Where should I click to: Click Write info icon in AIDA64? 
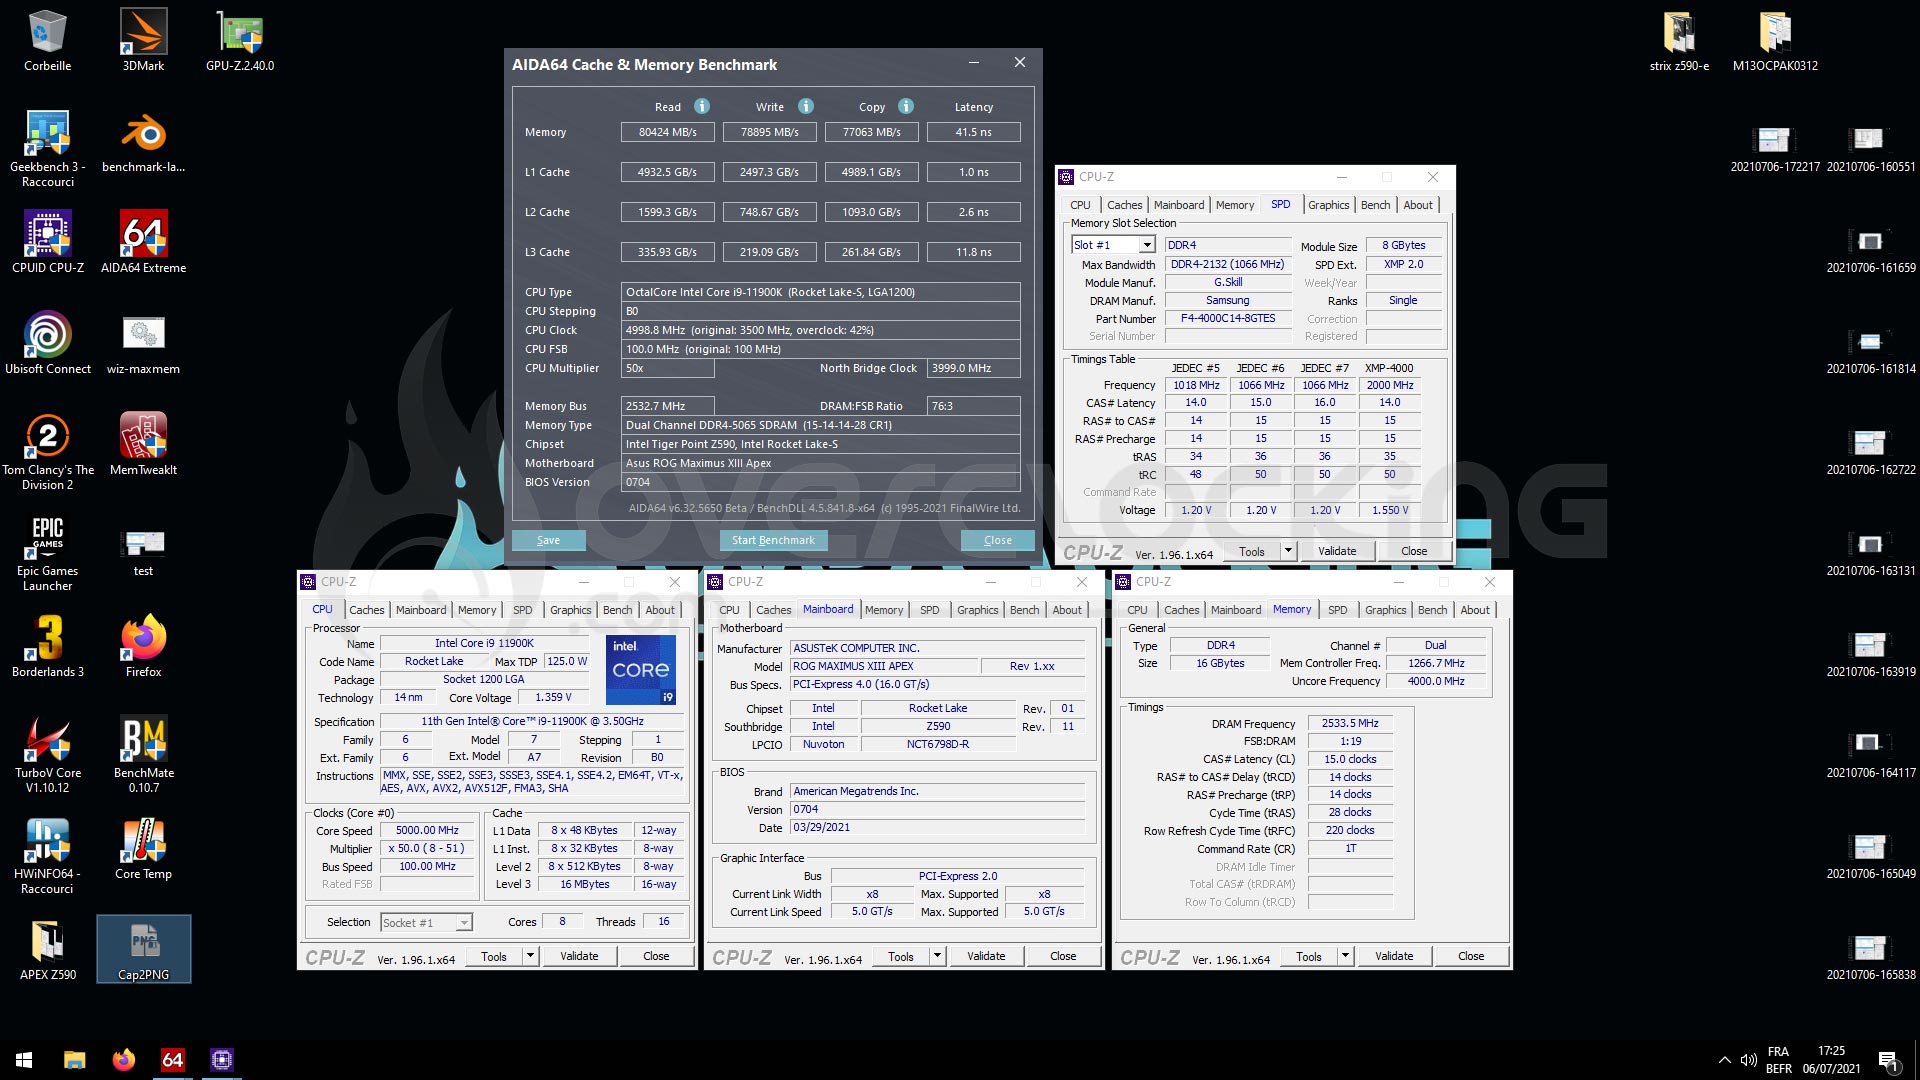[x=806, y=106]
